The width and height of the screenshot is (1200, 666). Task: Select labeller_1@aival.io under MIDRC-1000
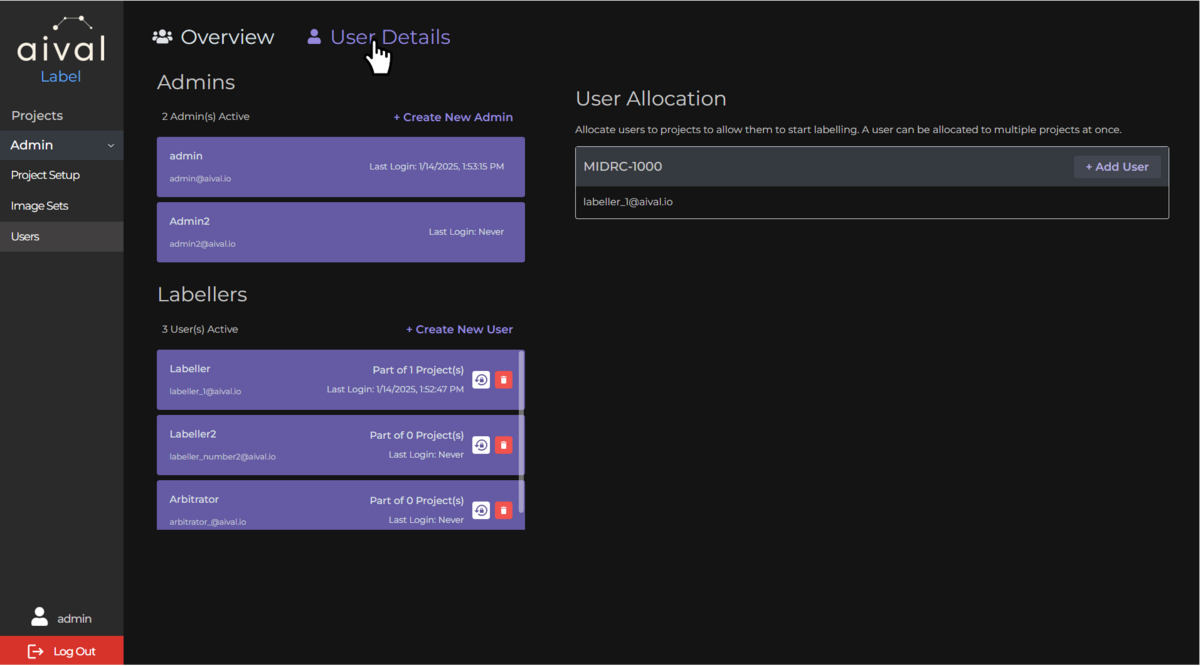[628, 201]
